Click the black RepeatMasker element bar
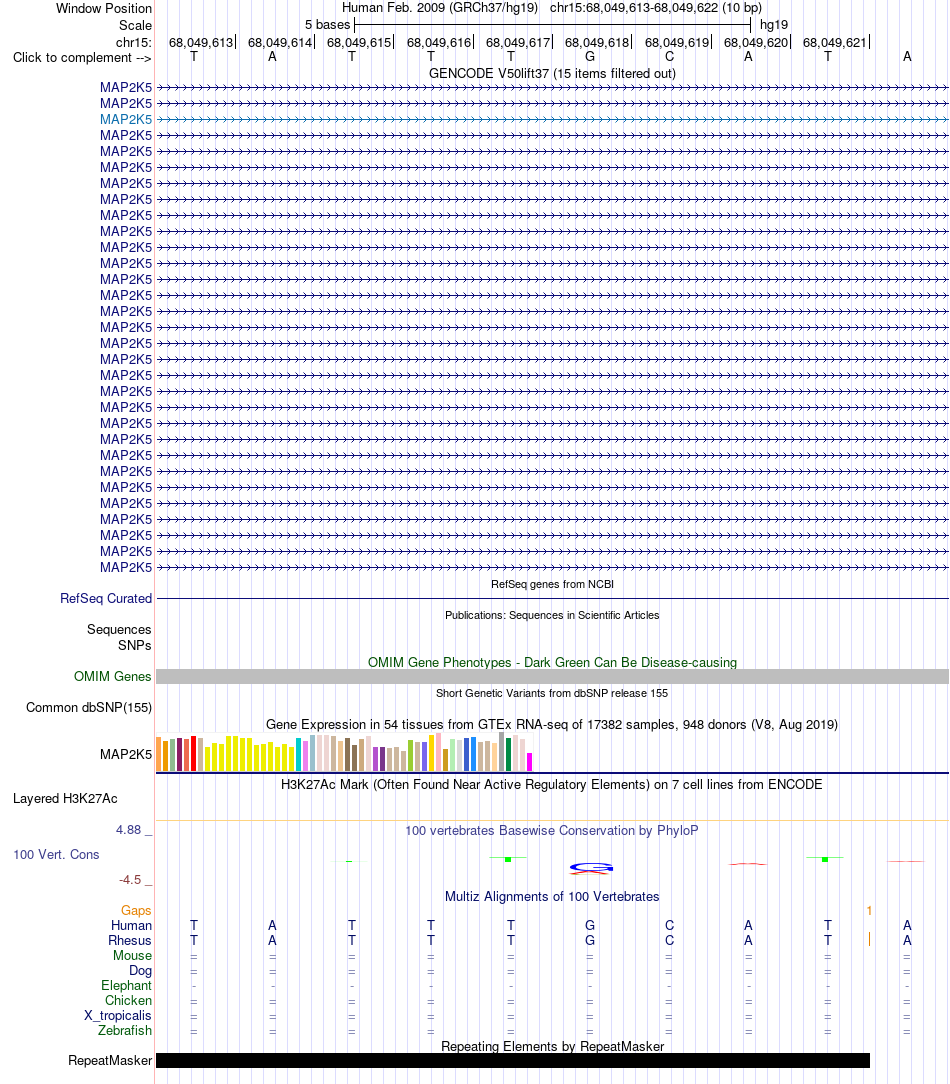The width and height of the screenshot is (950, 1084). (x=513, y=1060)
